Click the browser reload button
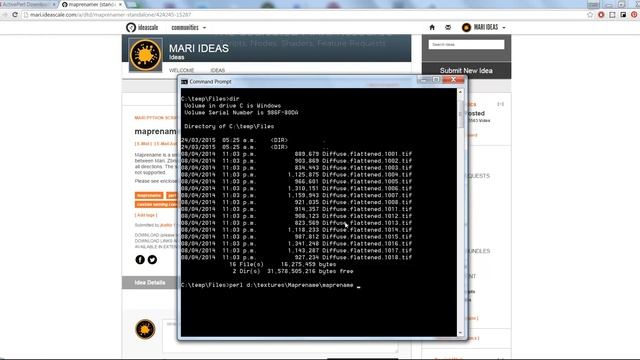The height and width of the screenshot is (360, 640). 15,14
